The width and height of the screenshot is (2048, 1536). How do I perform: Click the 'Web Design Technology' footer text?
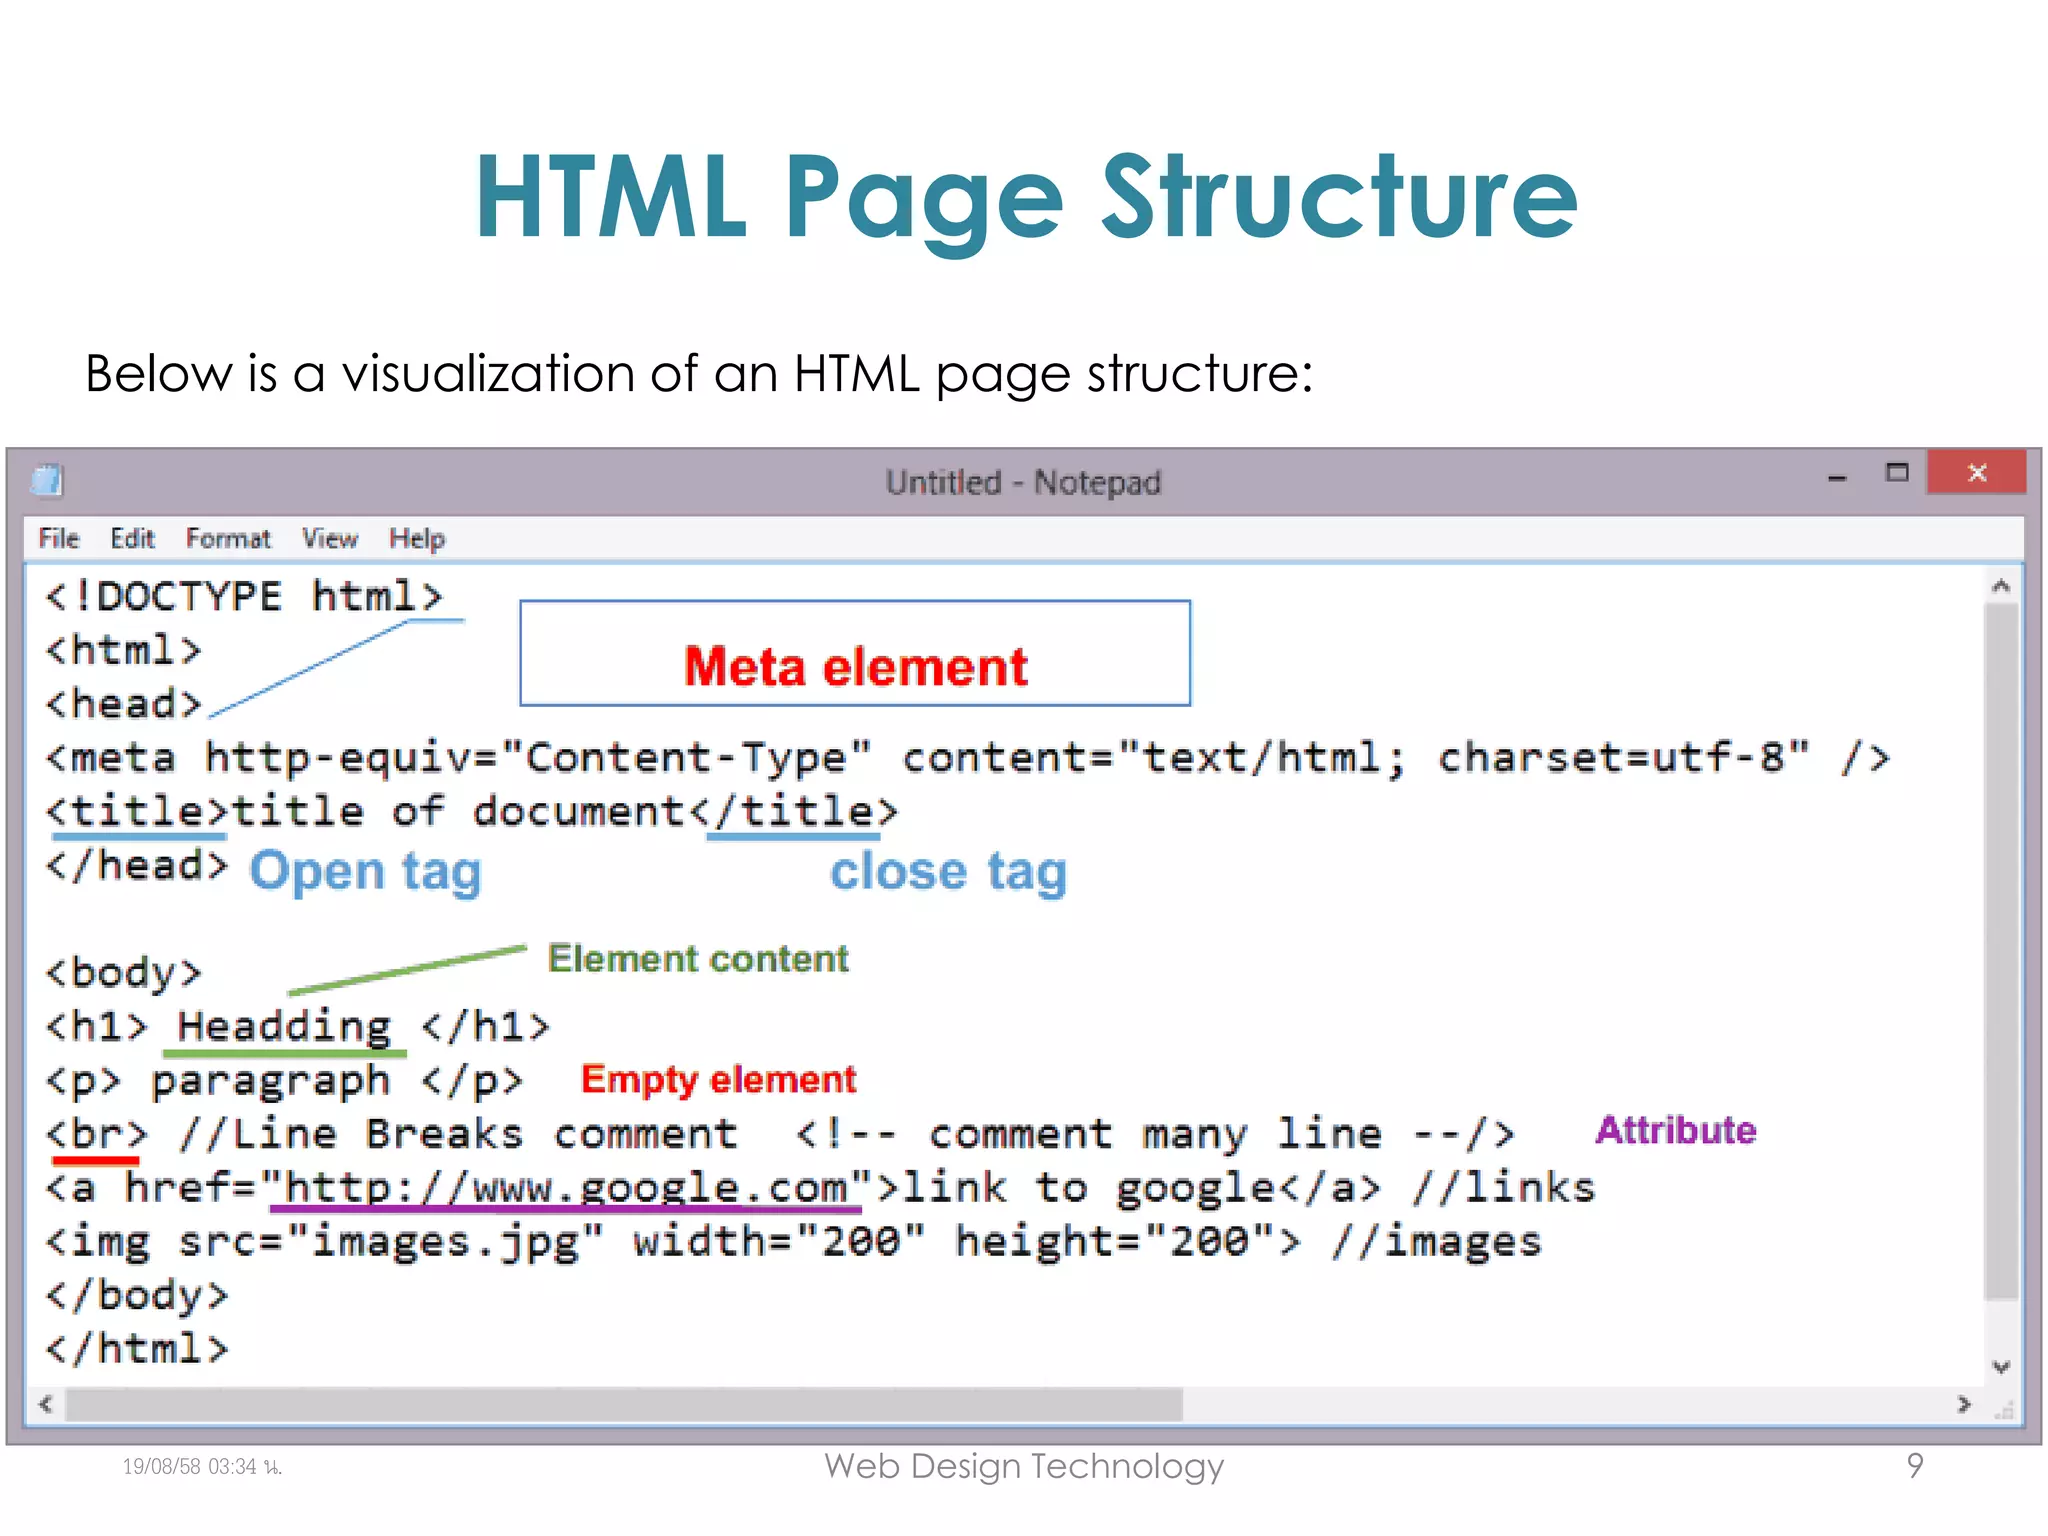click(1024, 1466)
